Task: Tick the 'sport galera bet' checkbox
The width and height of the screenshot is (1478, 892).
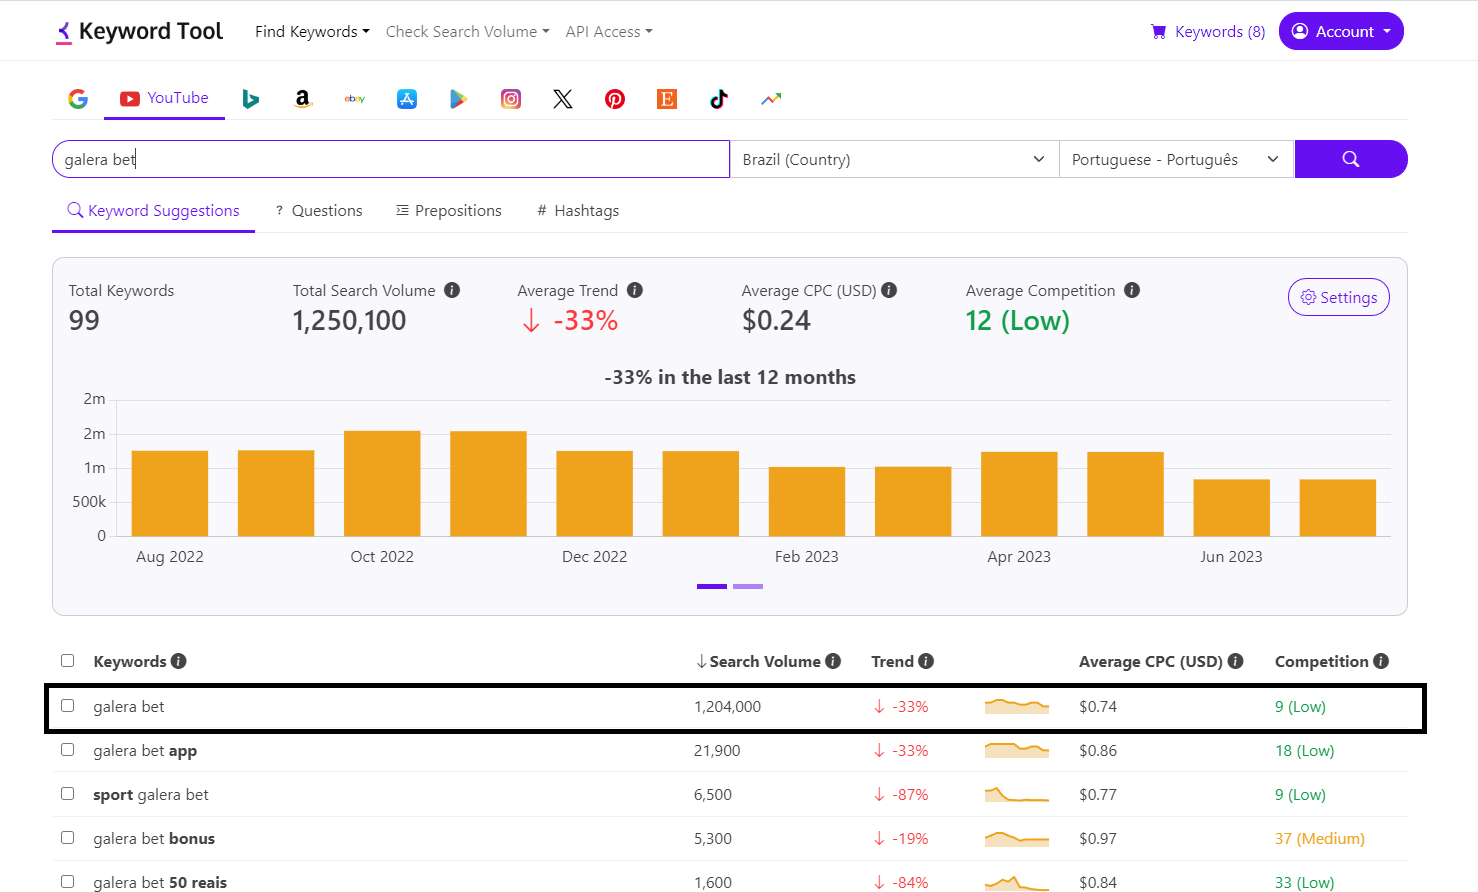Action: pos(68,794)
